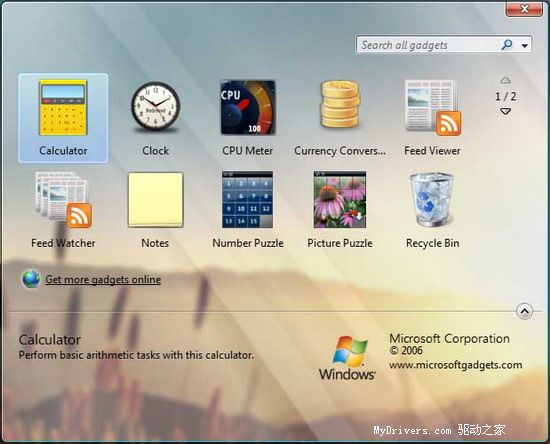Screen dimensions: 550x444
Task: Click the magnifier search button
Action: pos(507,45)
